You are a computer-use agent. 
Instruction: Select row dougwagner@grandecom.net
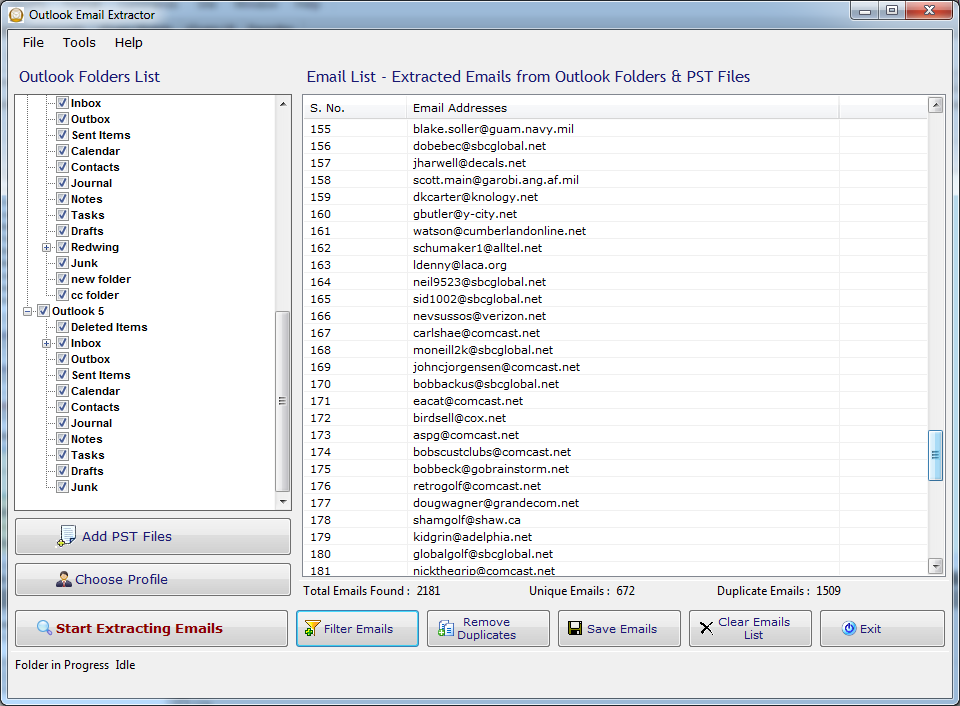(615, 503)
